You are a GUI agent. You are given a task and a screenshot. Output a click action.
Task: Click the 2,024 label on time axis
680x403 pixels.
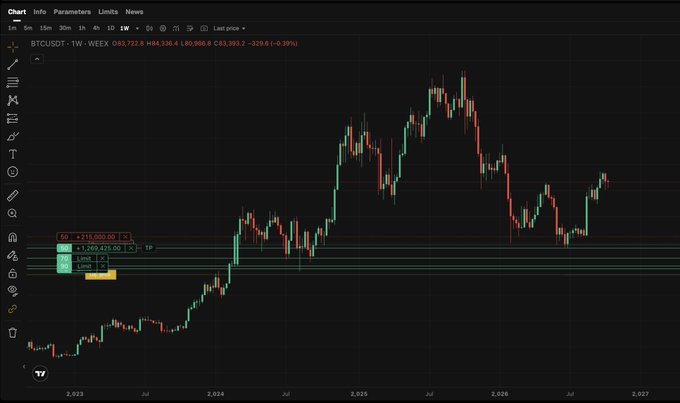coord(216,394)
